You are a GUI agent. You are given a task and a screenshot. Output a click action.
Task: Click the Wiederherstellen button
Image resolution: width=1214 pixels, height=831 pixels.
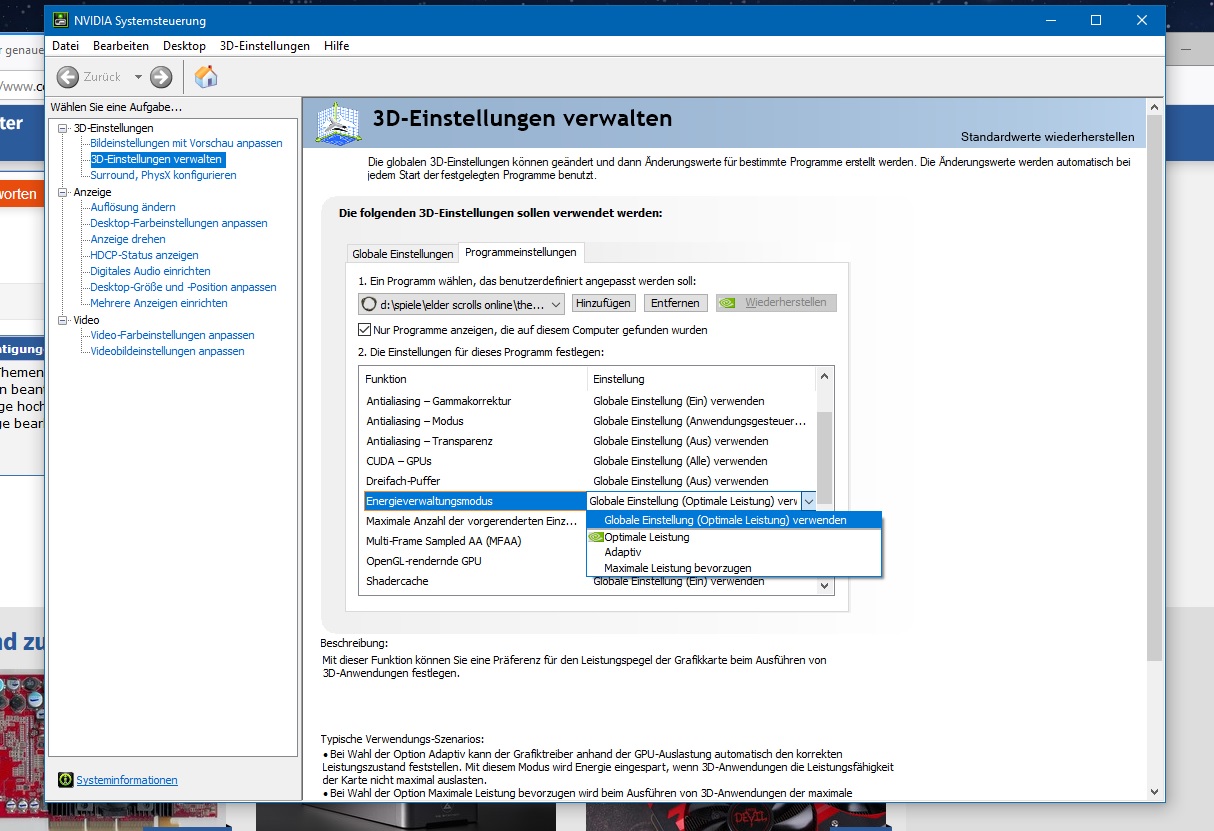point(776,303)
